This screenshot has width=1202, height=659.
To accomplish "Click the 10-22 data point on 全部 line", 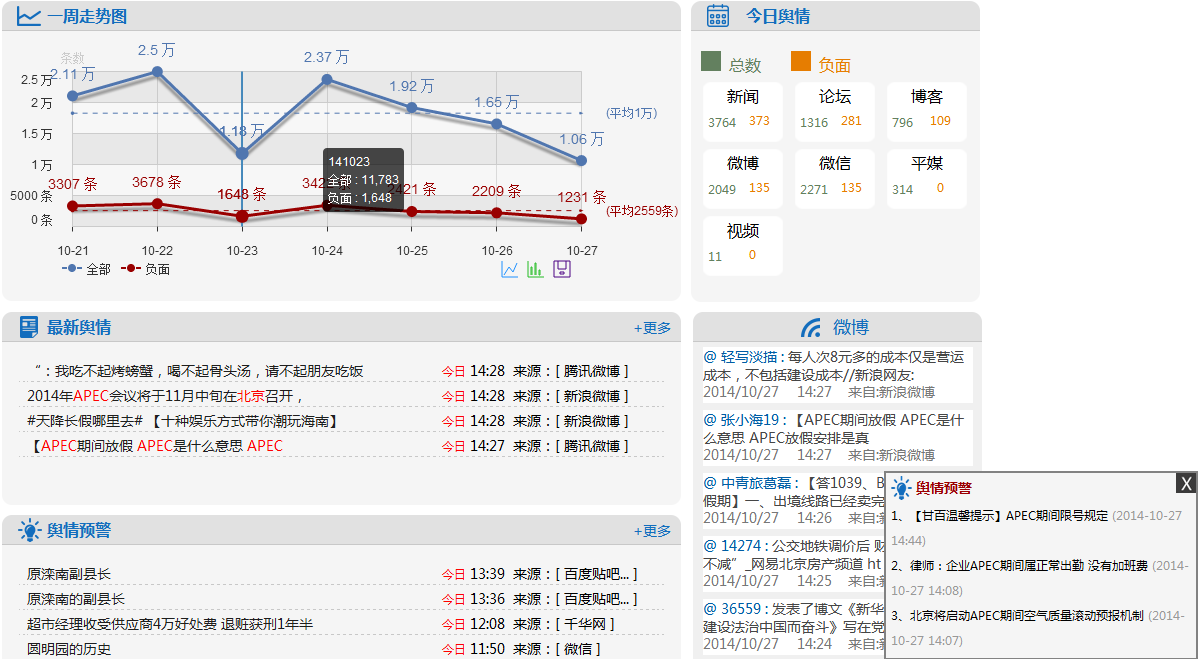I will pyautogui.click(x=157, y=71).
